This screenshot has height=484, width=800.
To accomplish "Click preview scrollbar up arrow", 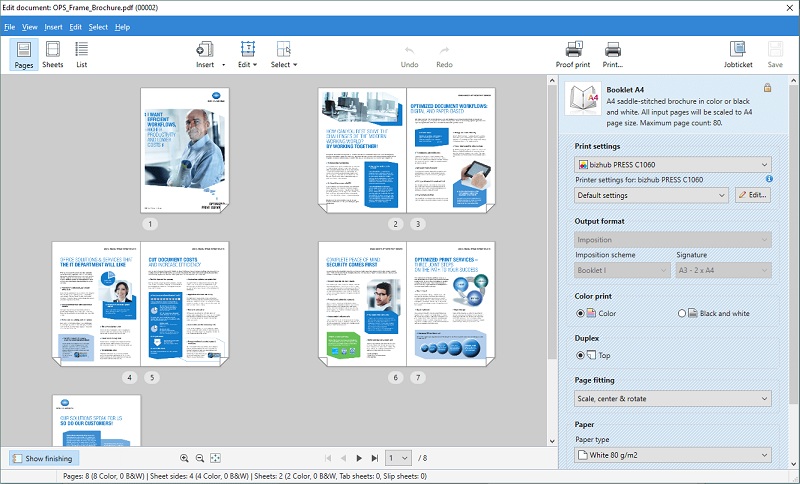I will [x=553, y=80].
